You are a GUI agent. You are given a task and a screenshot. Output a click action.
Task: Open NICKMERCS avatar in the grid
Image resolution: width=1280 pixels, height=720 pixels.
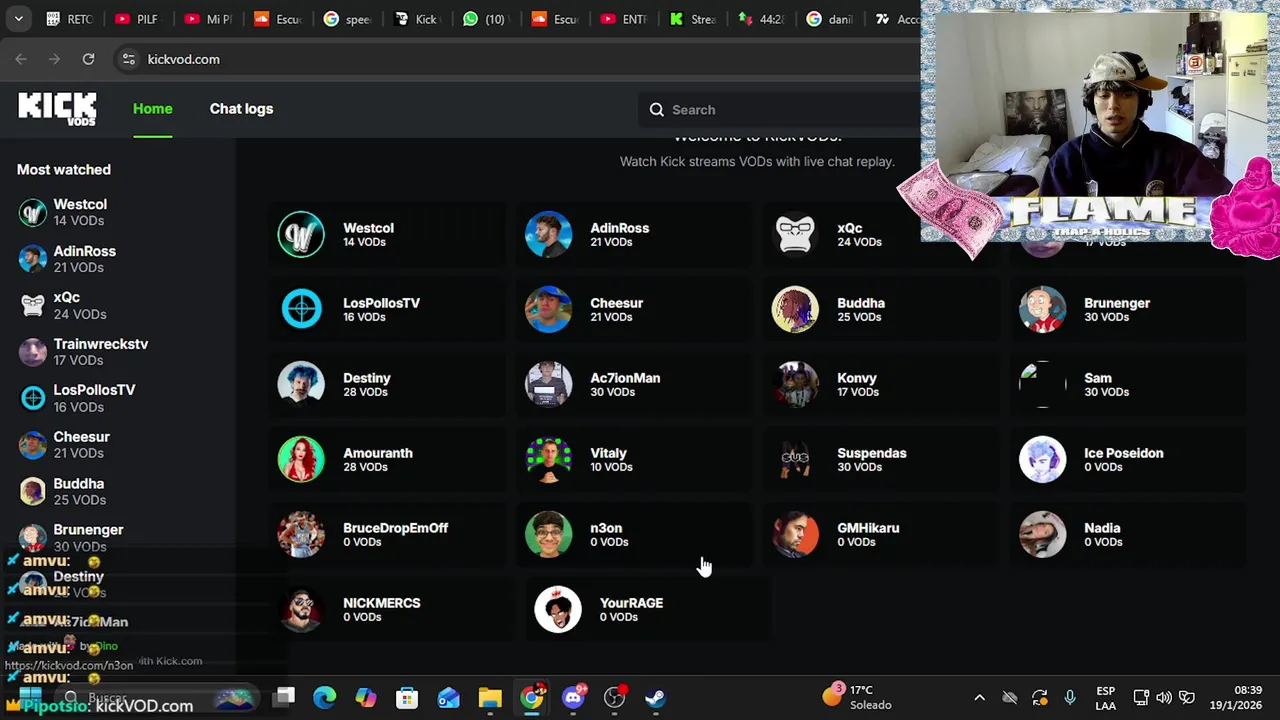tap(301, 609)
